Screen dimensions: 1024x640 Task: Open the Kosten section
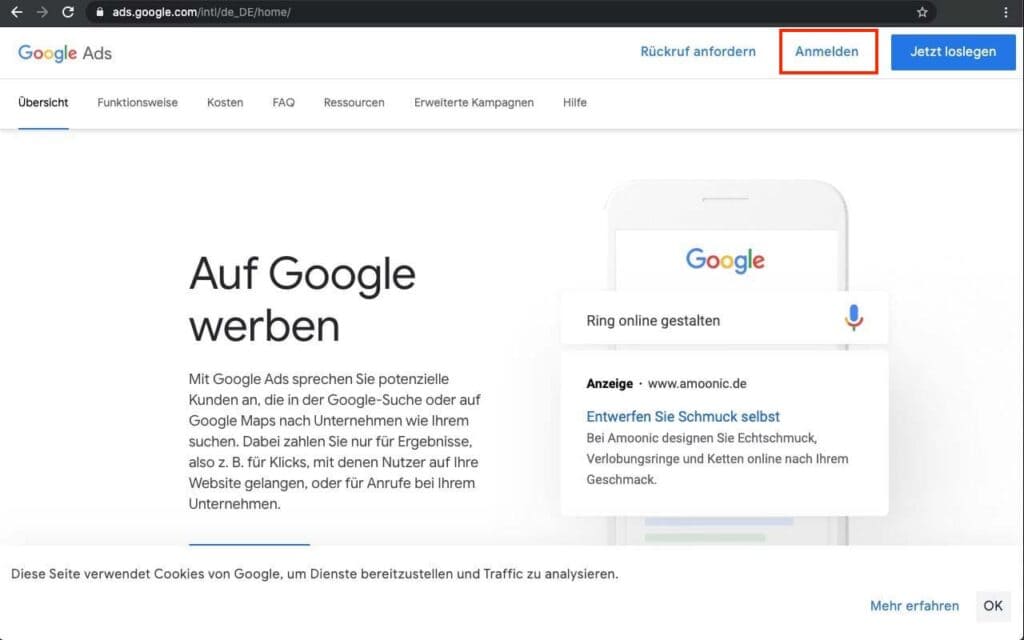coord(225,102)
